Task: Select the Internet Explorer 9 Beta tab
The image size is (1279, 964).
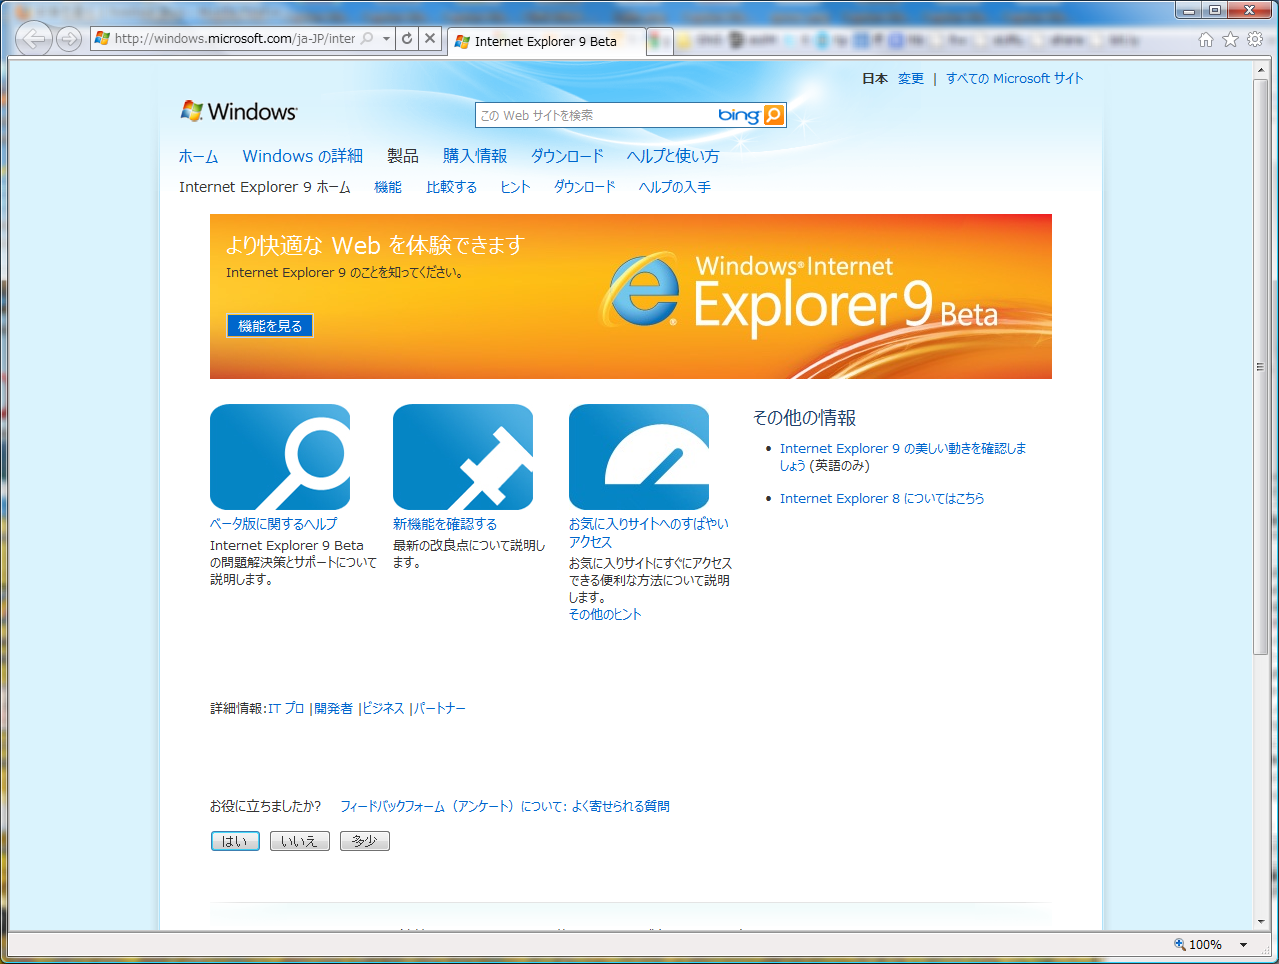Action: [546, 41]
